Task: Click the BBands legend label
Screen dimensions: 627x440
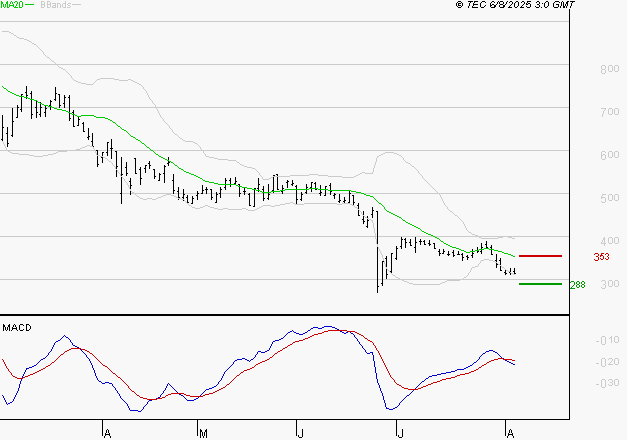Action: tap(54, 5)
